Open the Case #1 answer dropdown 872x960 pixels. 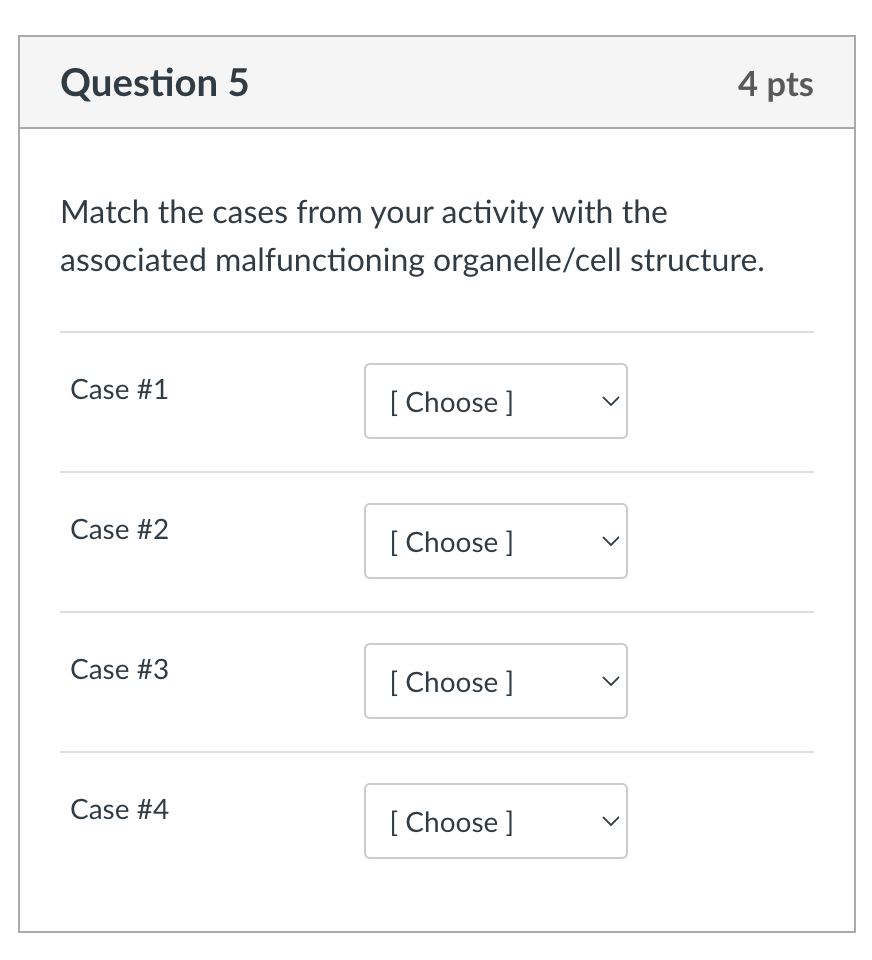(495, 401)
